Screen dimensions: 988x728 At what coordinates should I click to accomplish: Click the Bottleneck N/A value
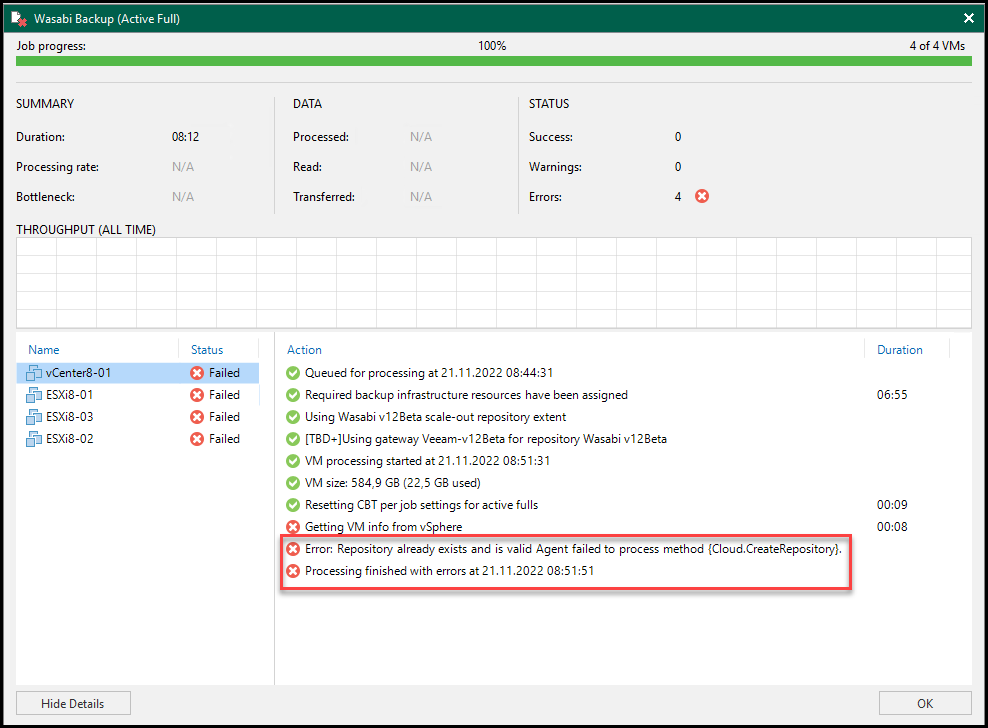point(183,197)
